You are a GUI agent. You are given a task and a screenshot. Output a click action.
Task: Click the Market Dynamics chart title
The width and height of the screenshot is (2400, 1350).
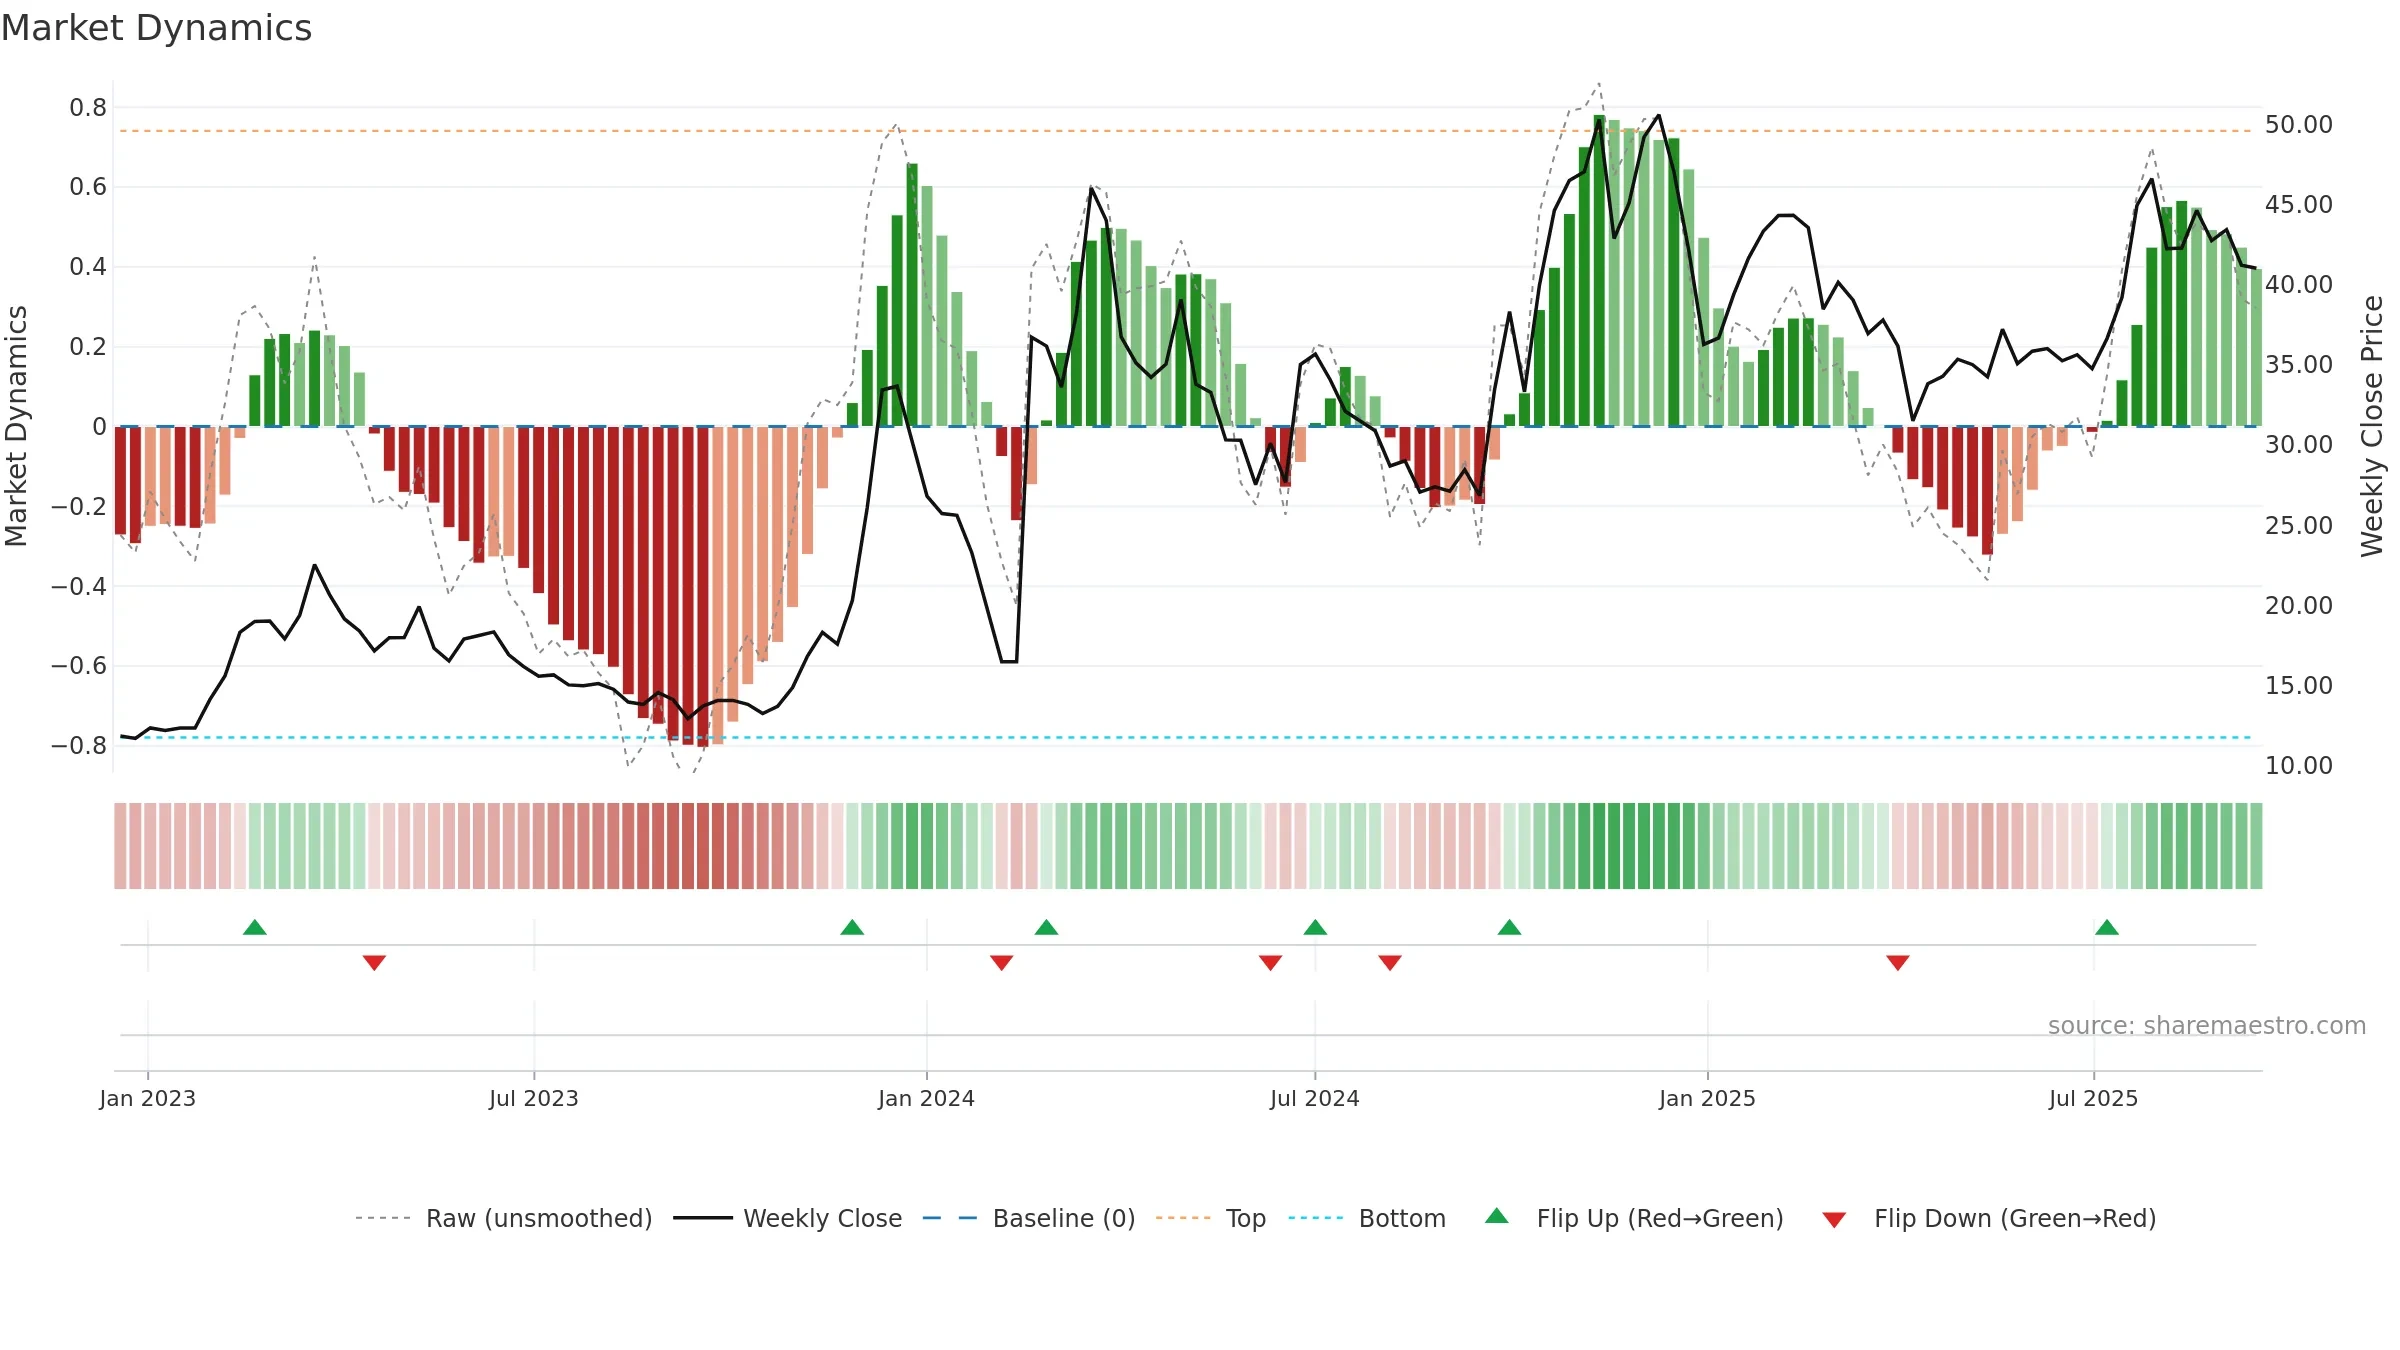click(x=156, y=28)
